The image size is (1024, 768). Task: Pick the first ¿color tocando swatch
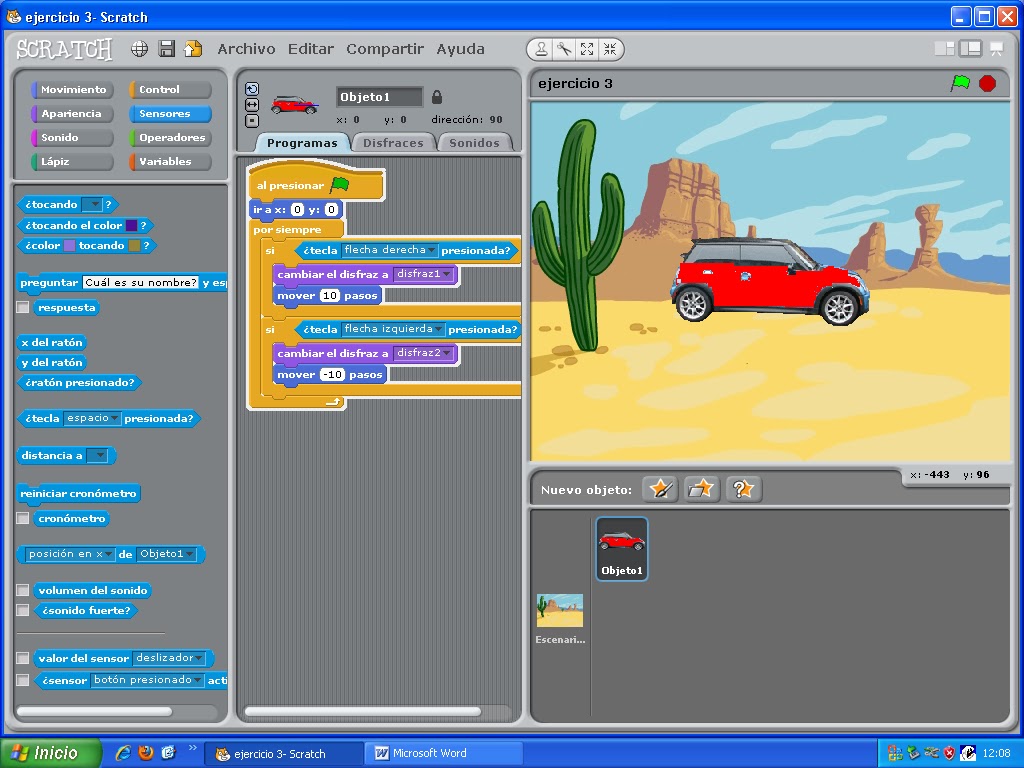(x=69, y=246)
